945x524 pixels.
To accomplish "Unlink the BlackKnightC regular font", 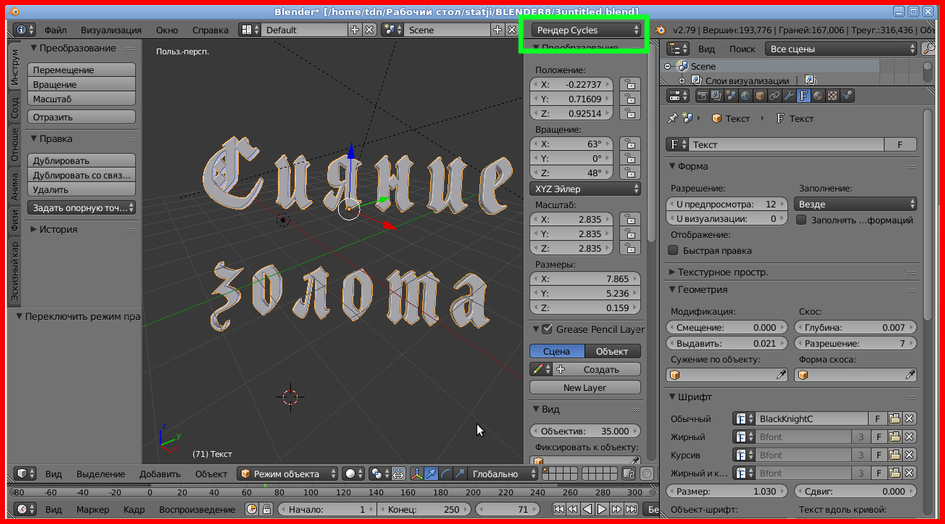I will [909, 418].
